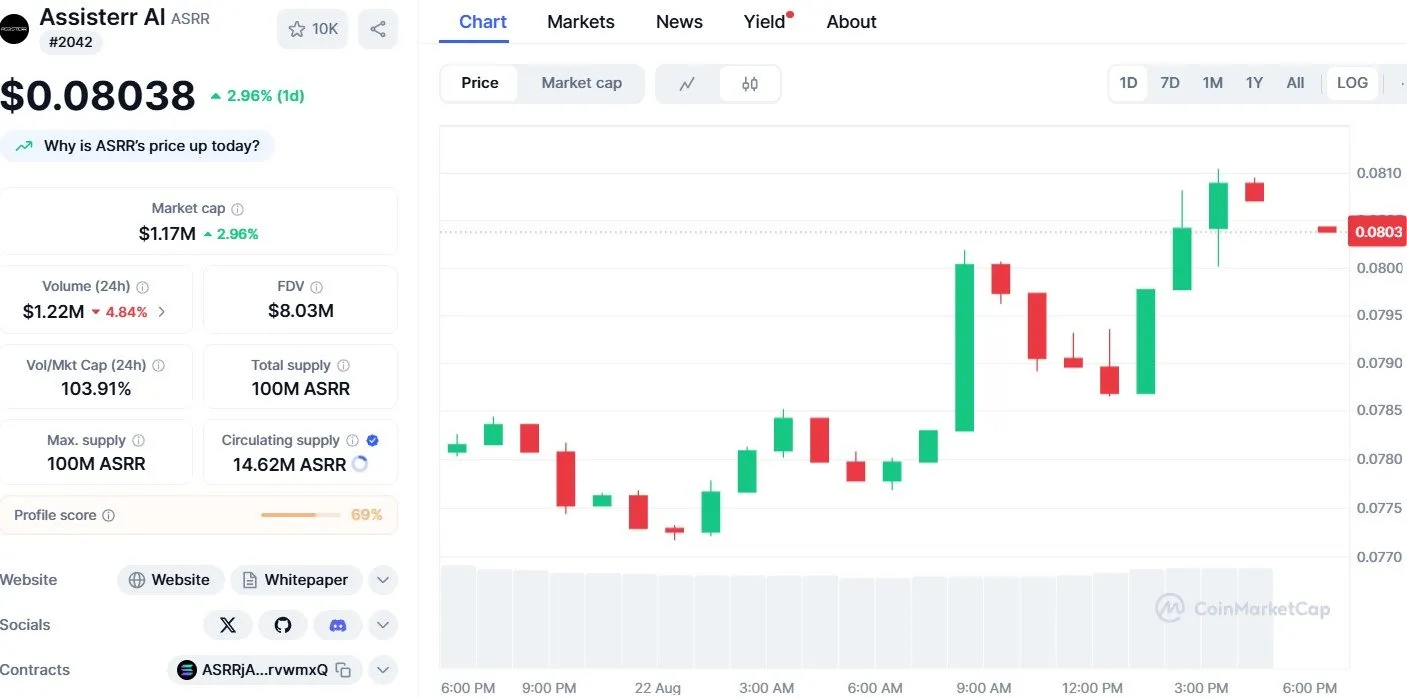
Task: Expand the Website options chevron
Action: coord(383,580)
